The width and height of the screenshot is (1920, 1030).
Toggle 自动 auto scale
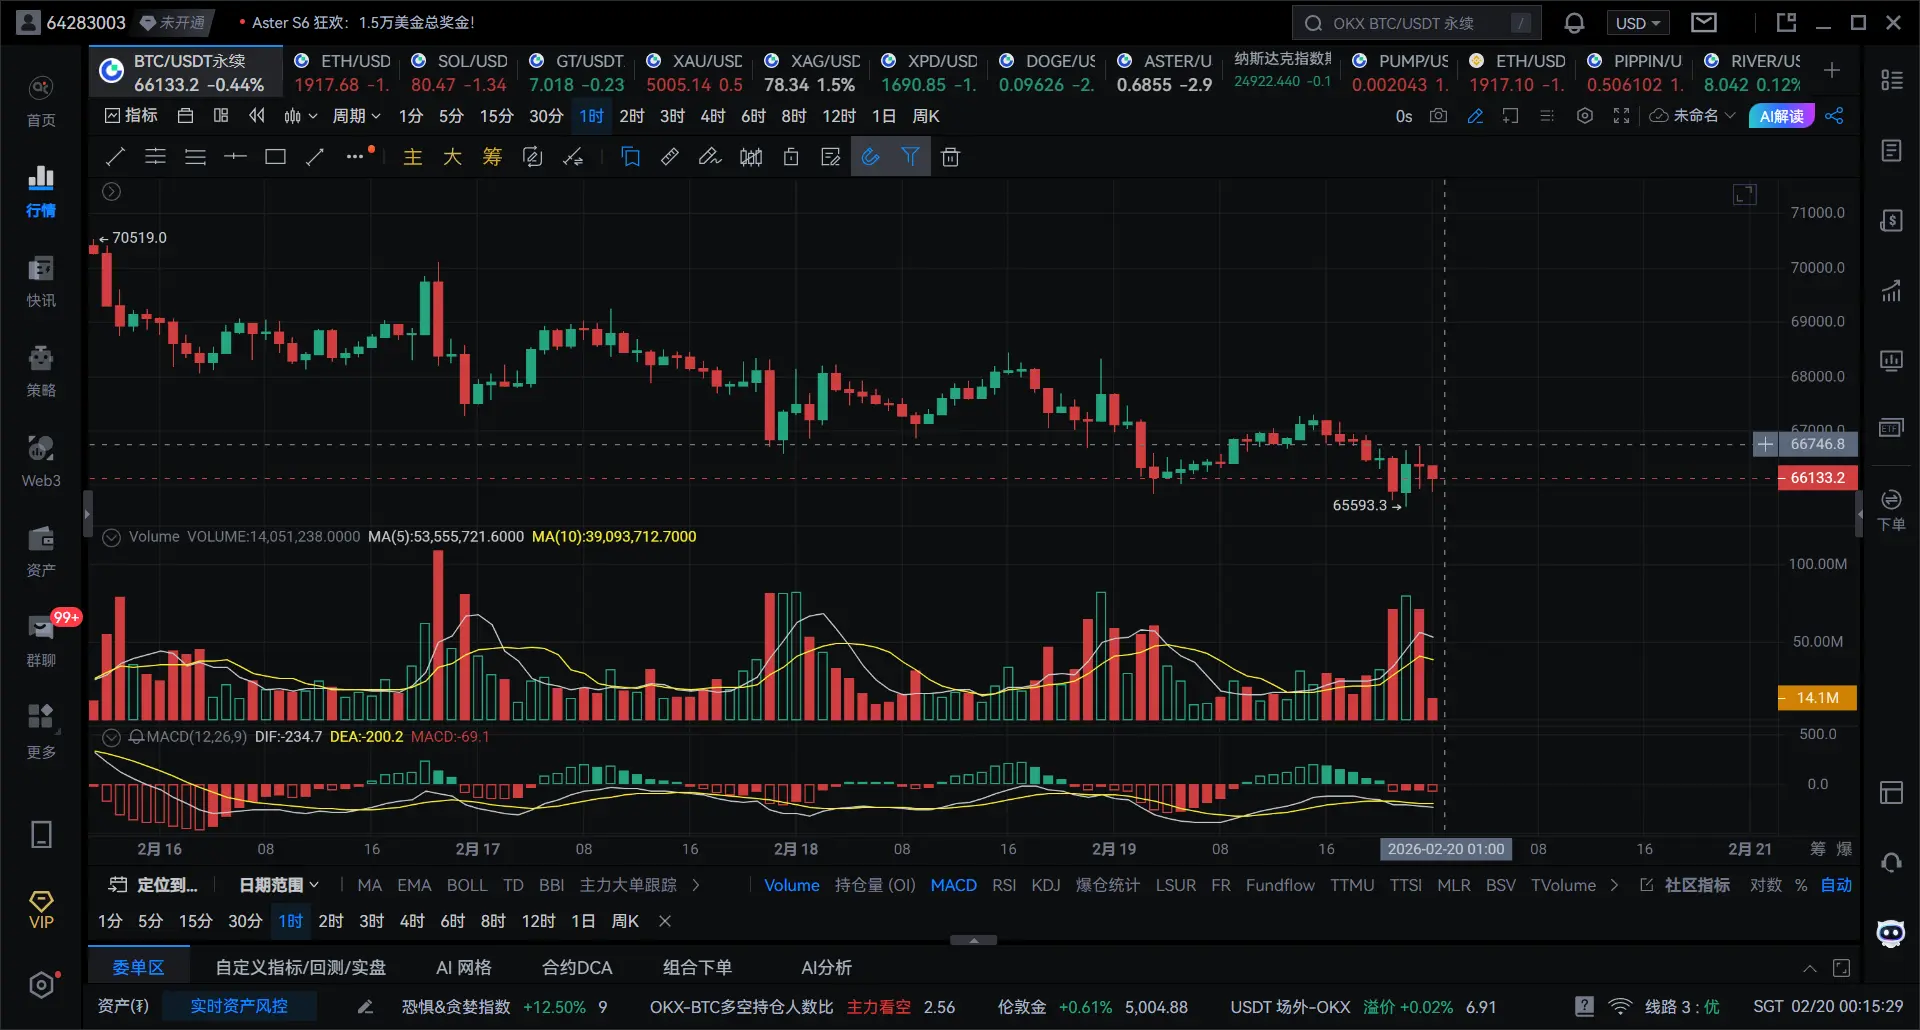(x=1836, y=885)
